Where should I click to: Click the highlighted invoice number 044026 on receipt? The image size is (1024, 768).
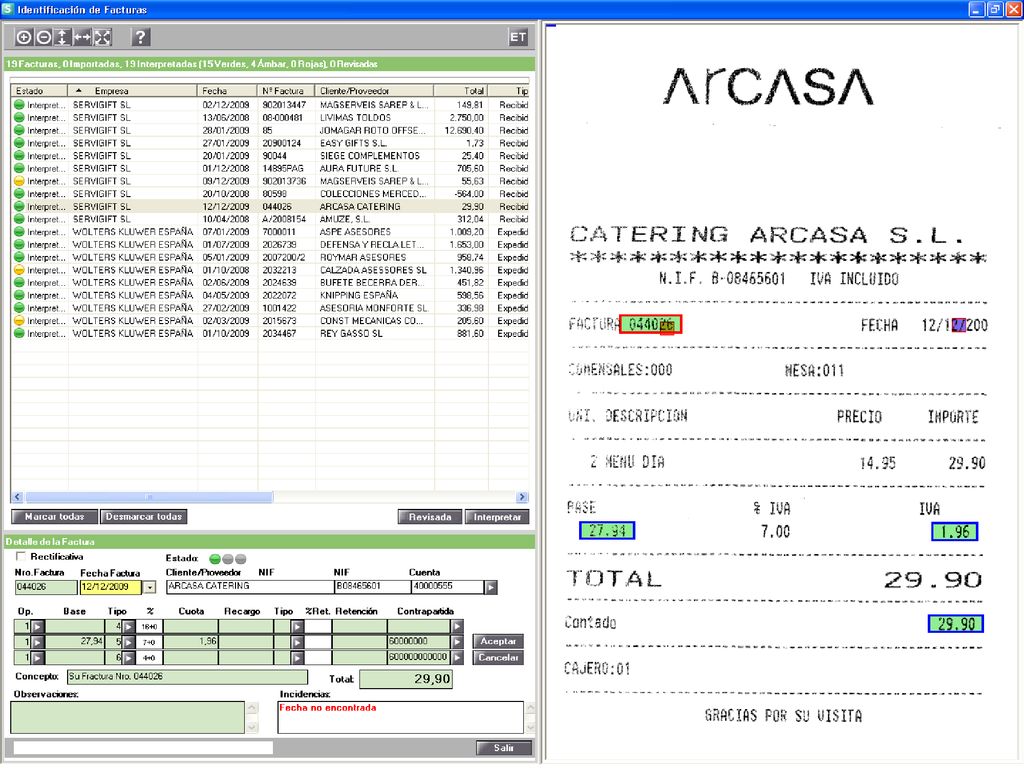click(650, 325)
